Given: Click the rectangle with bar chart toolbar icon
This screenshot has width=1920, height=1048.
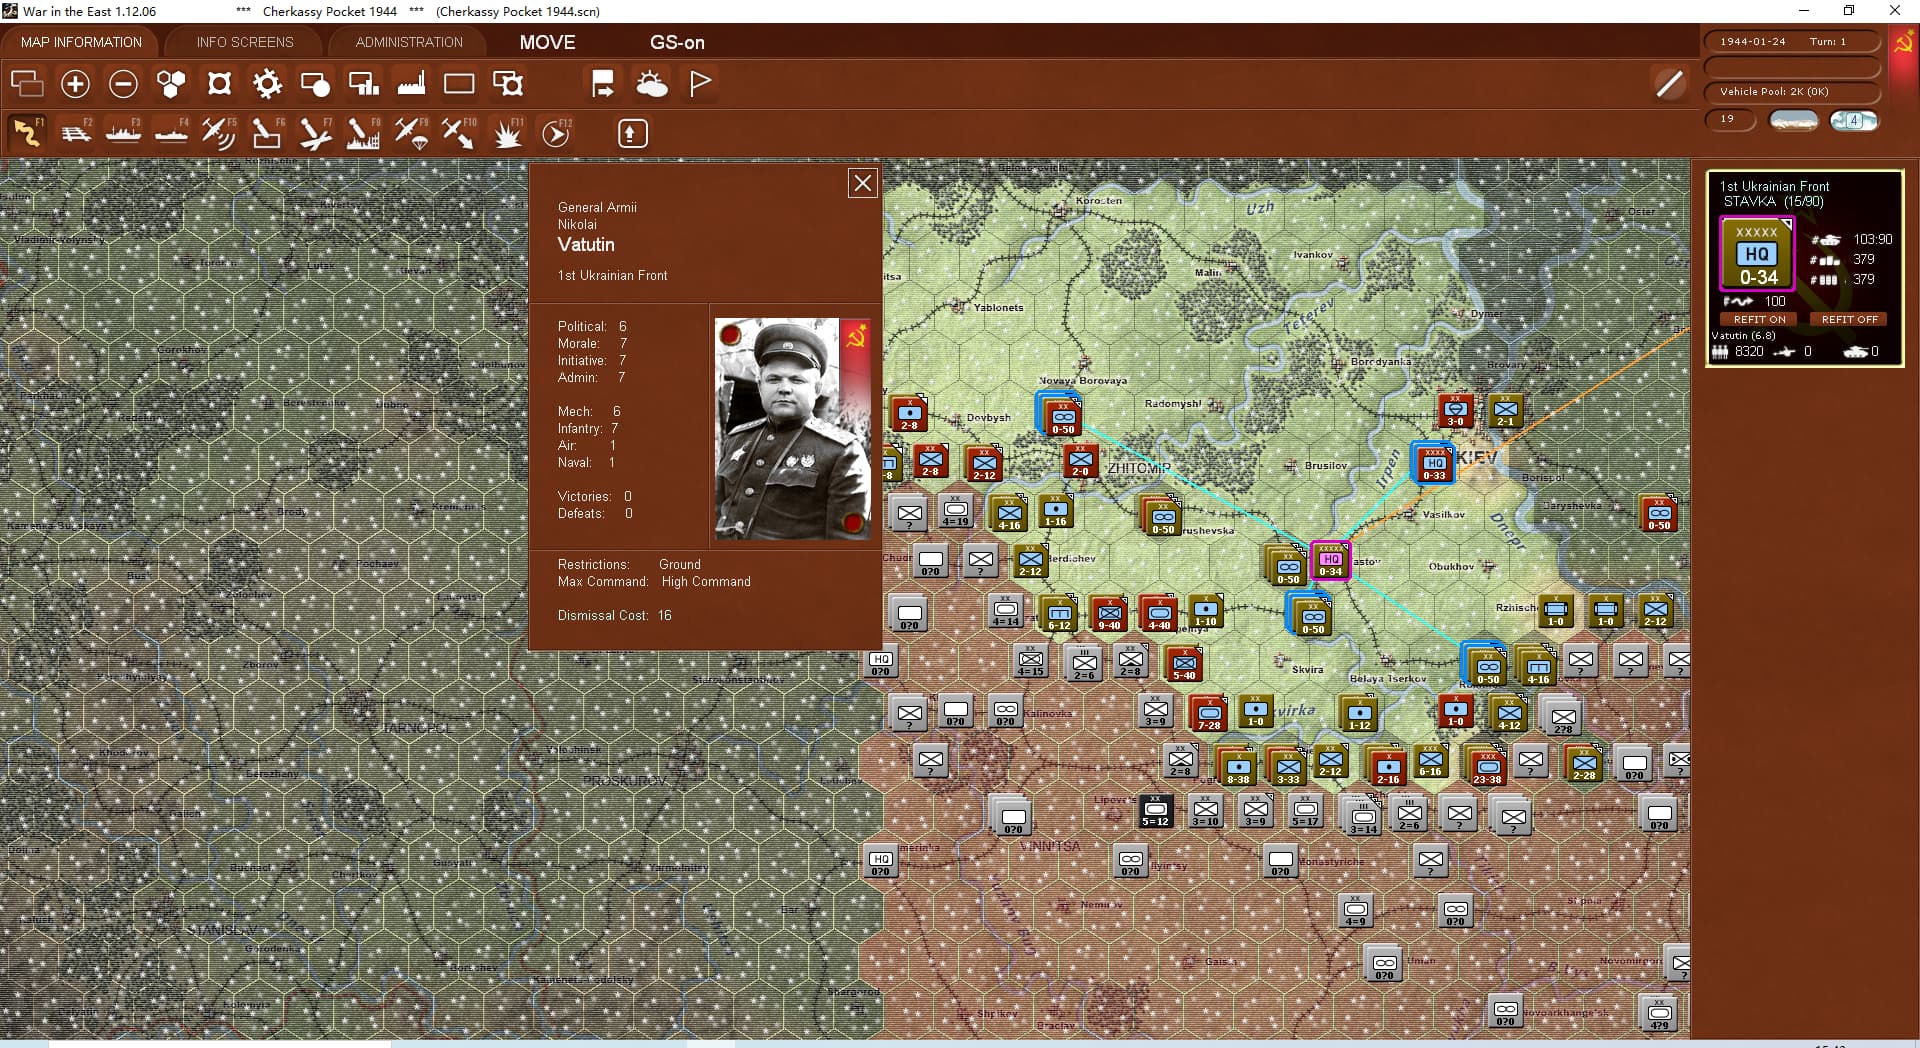Looking at the screenshot, I should pos(363,83).
